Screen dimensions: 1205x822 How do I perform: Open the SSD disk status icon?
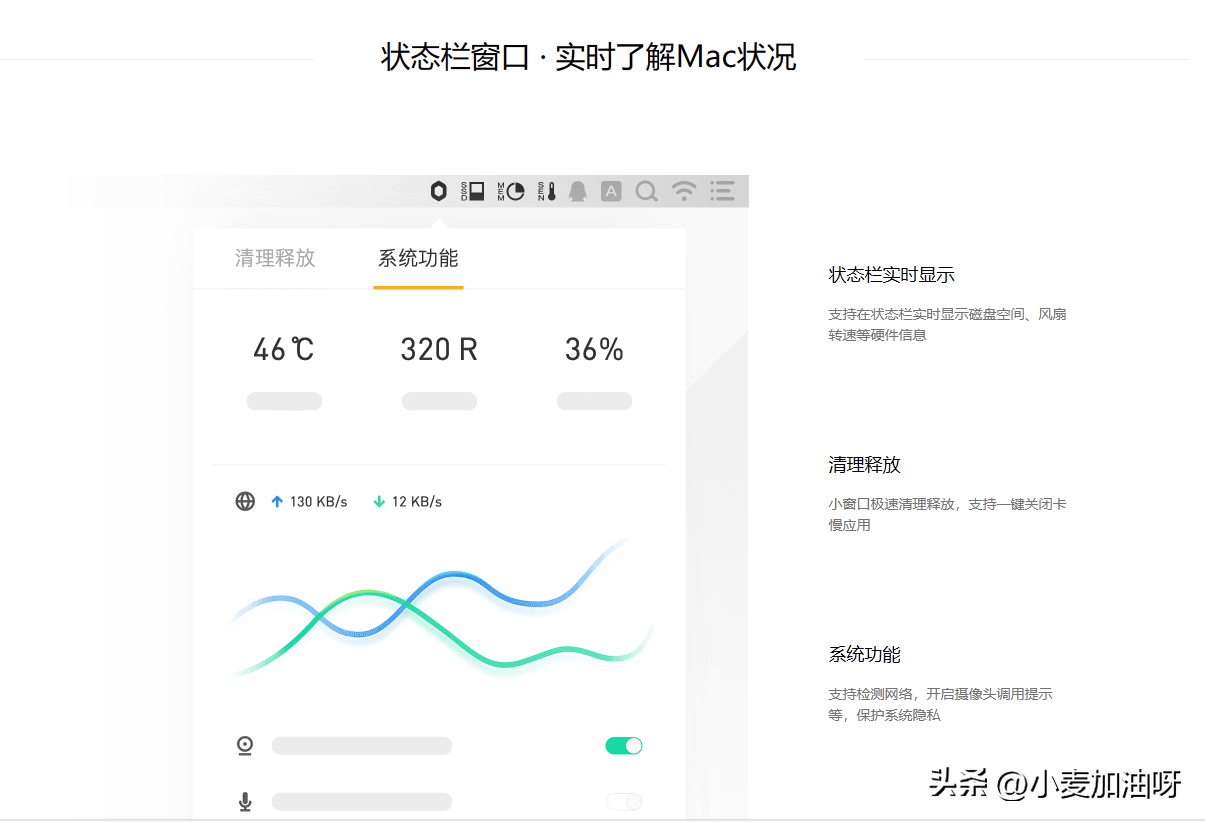[473, 191]
